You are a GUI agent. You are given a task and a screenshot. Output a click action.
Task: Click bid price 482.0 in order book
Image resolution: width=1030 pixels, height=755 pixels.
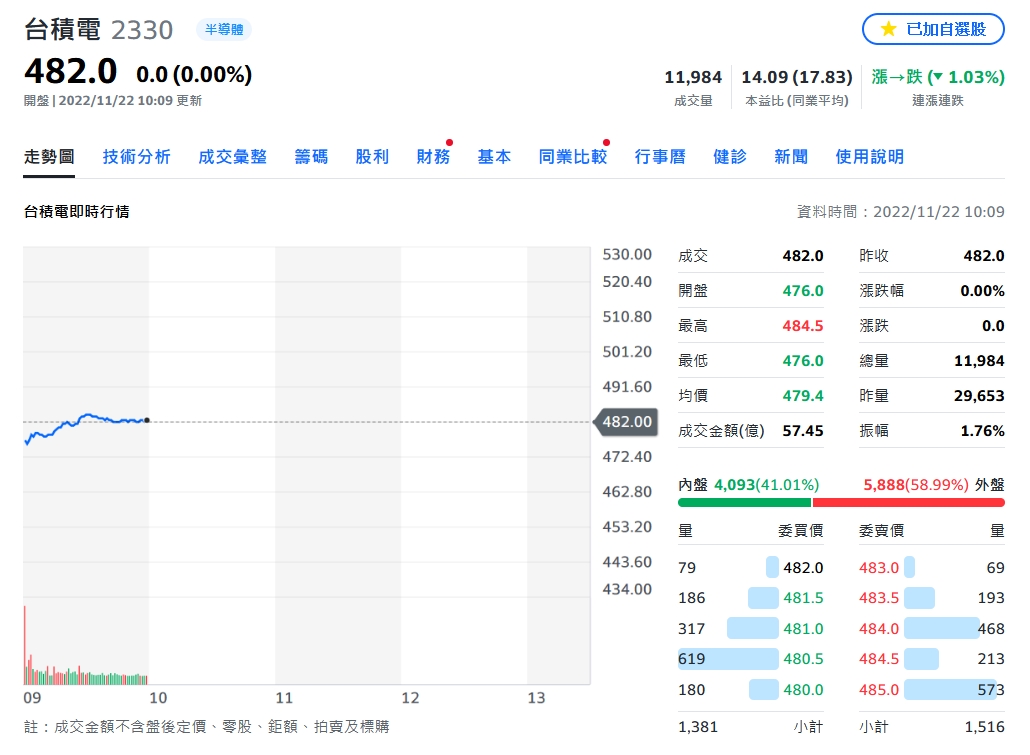click(x=803, y=567)
